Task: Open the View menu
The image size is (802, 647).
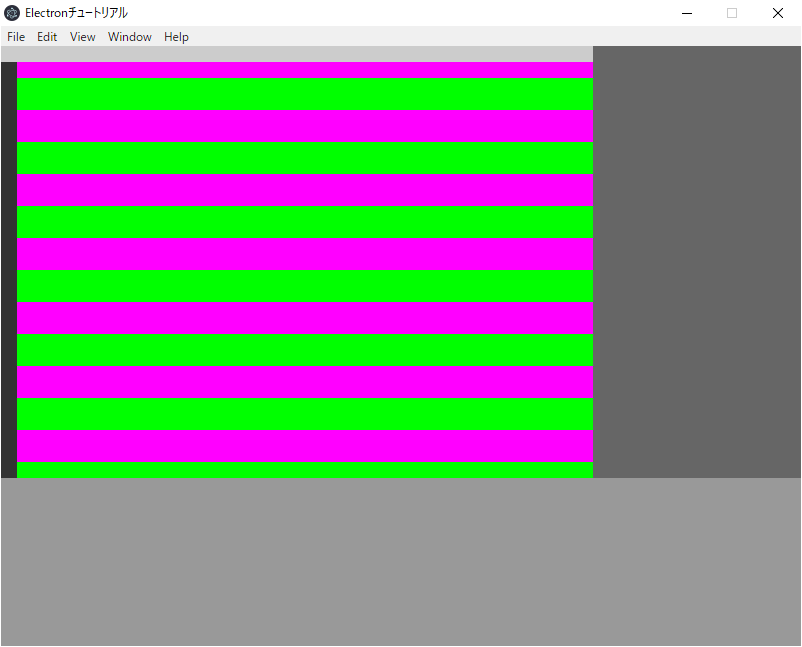Action: pyautogui.click(x=82, y=37)
